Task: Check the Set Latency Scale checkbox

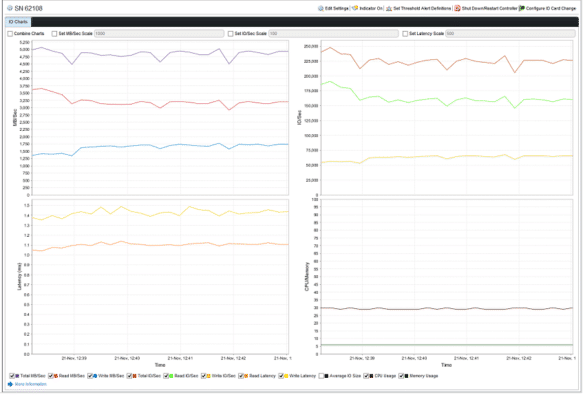Action: pos(405,34)
